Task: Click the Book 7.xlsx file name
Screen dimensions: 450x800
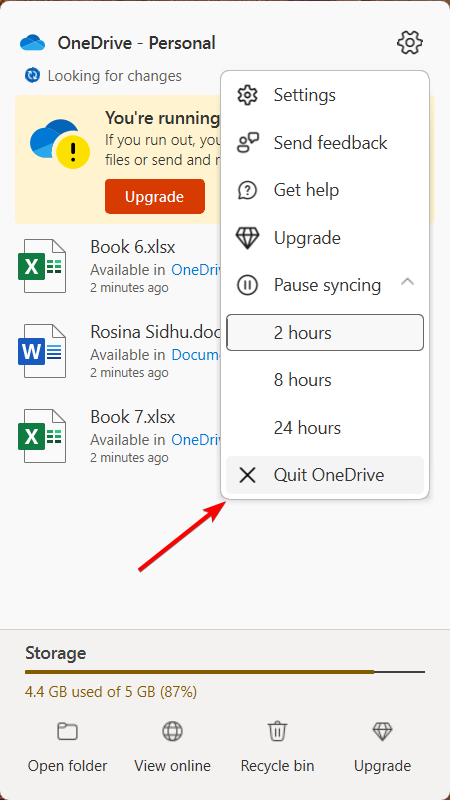Action: pos(133,417)
